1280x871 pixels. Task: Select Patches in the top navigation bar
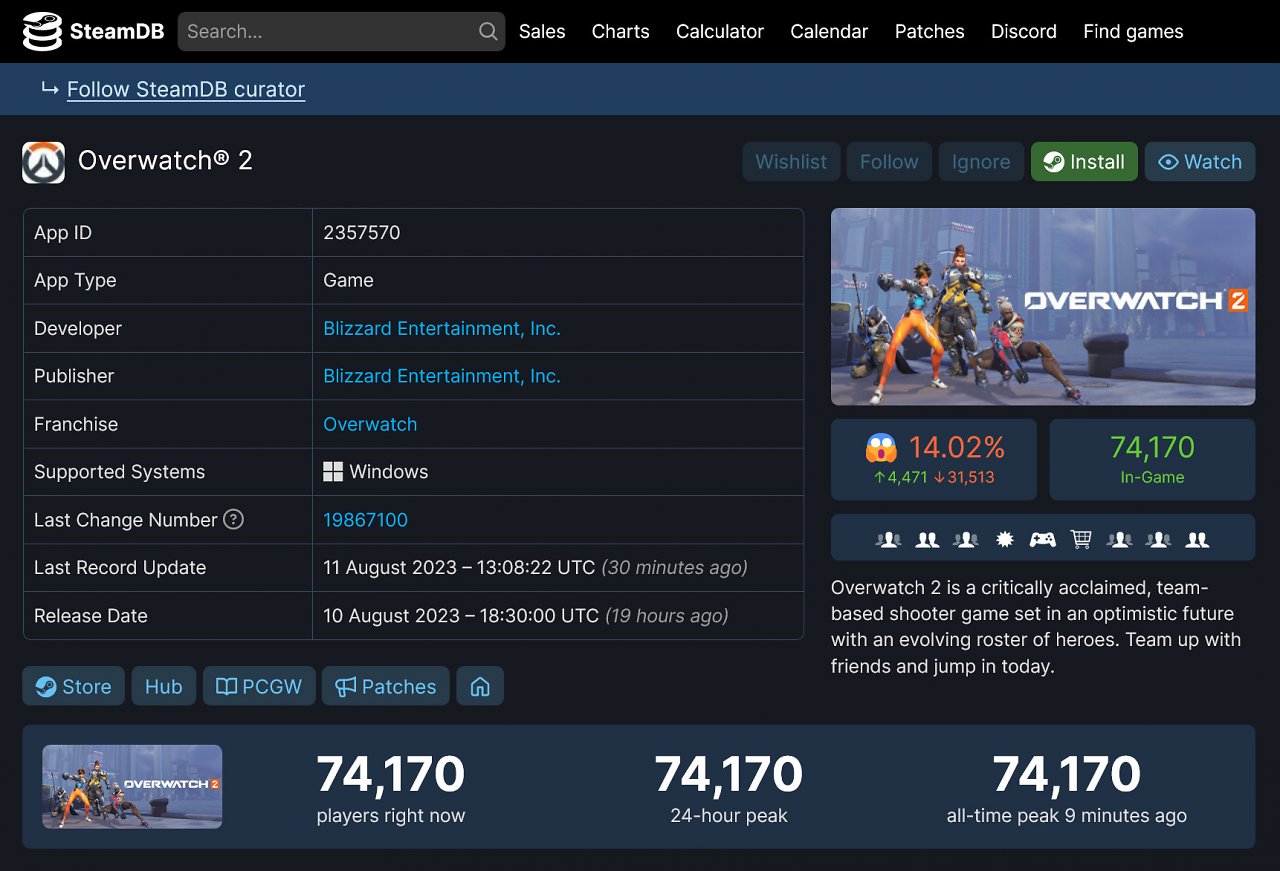929,31
